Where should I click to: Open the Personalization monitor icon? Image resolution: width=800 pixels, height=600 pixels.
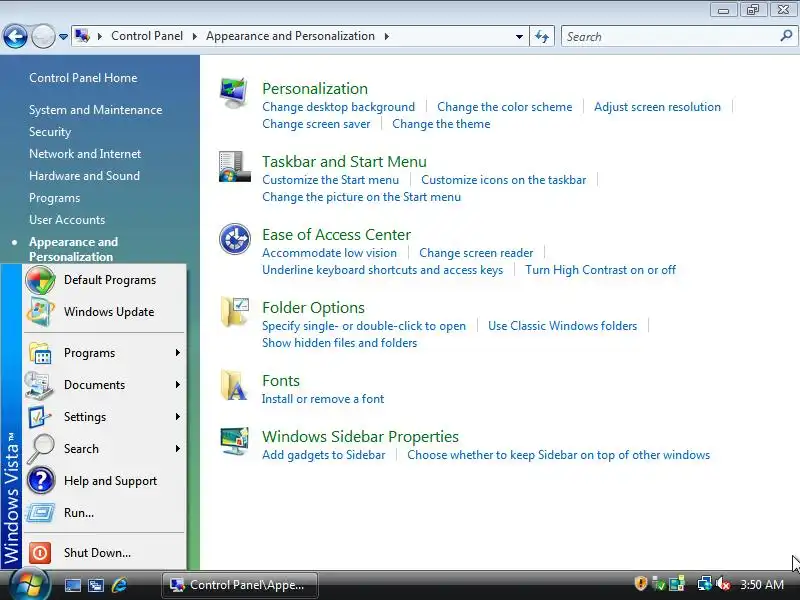234,93
